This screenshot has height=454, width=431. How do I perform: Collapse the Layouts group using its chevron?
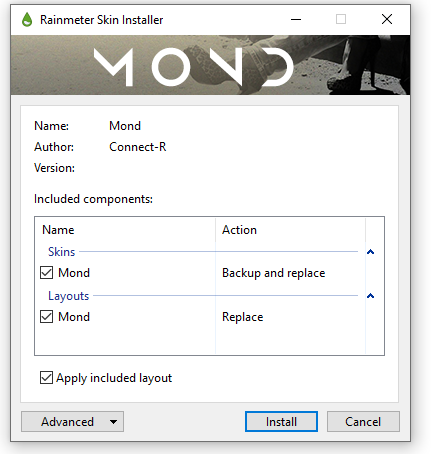(x=370, y=296)
